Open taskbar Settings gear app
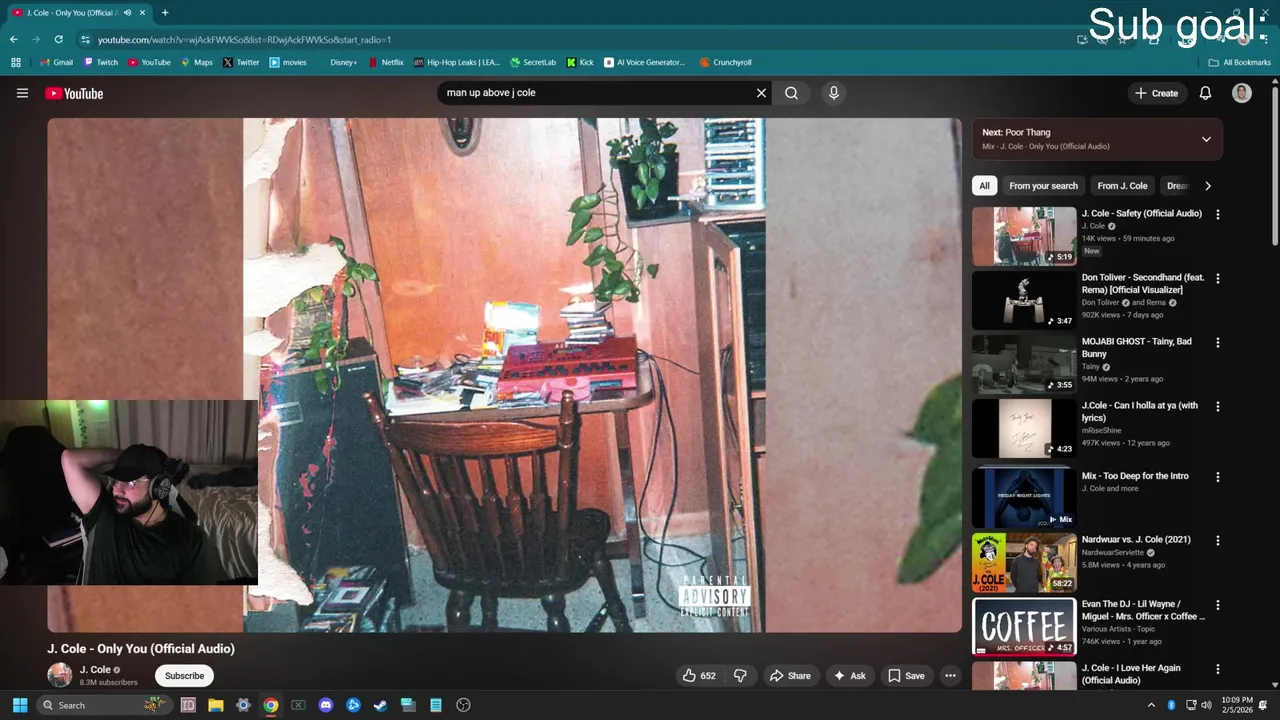1280x720 pixels. click(x=243, y=705)
